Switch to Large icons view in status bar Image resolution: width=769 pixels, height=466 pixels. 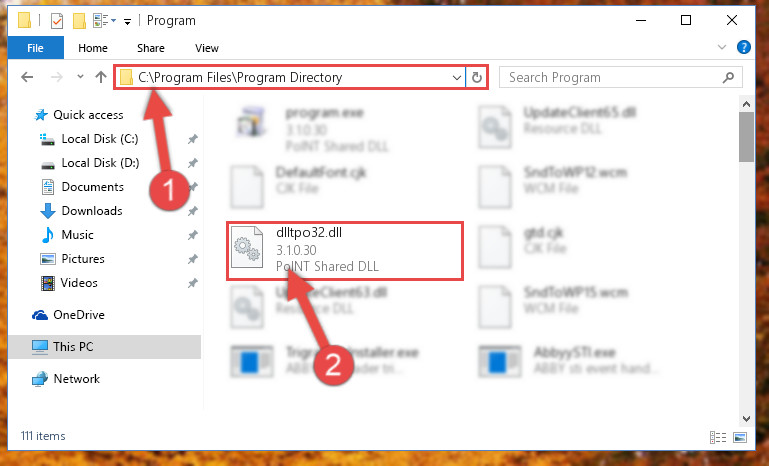tap(740, 437)
